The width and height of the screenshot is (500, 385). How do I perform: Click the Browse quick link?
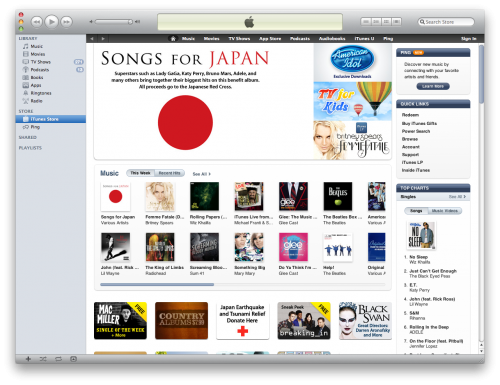tap(410, 139)
